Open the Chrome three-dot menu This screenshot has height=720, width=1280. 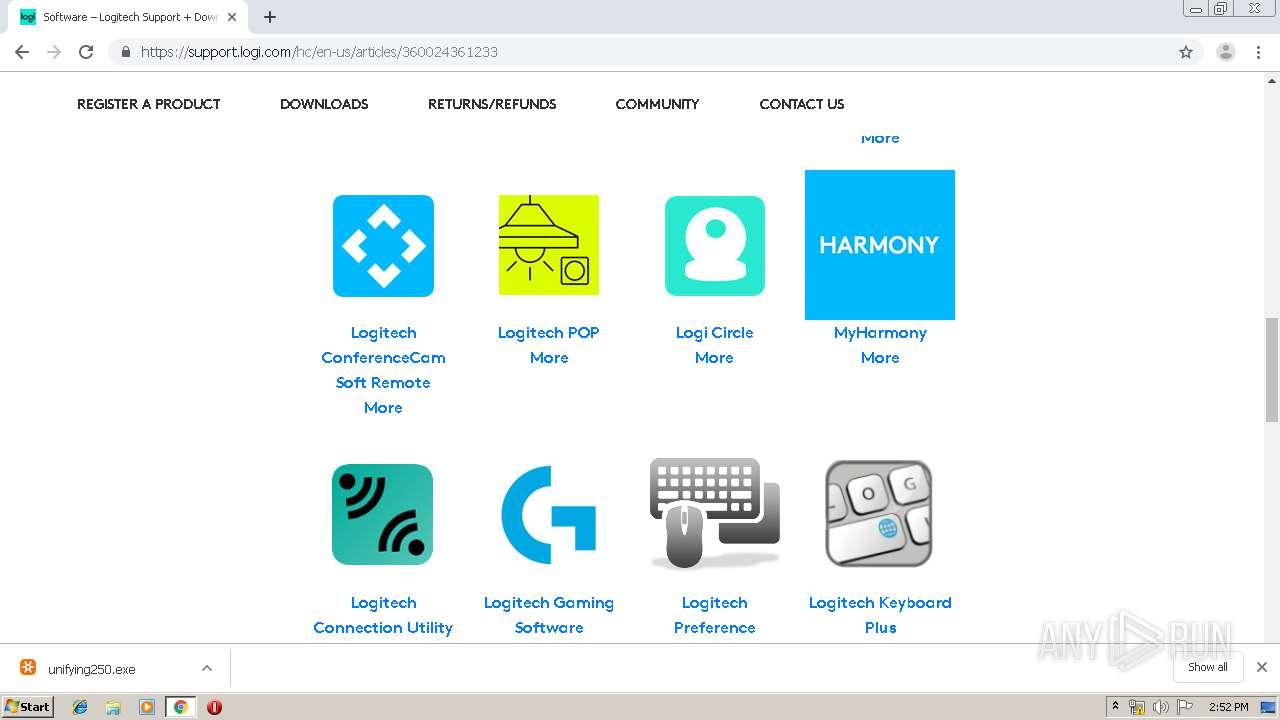[x=1259, y=52]
